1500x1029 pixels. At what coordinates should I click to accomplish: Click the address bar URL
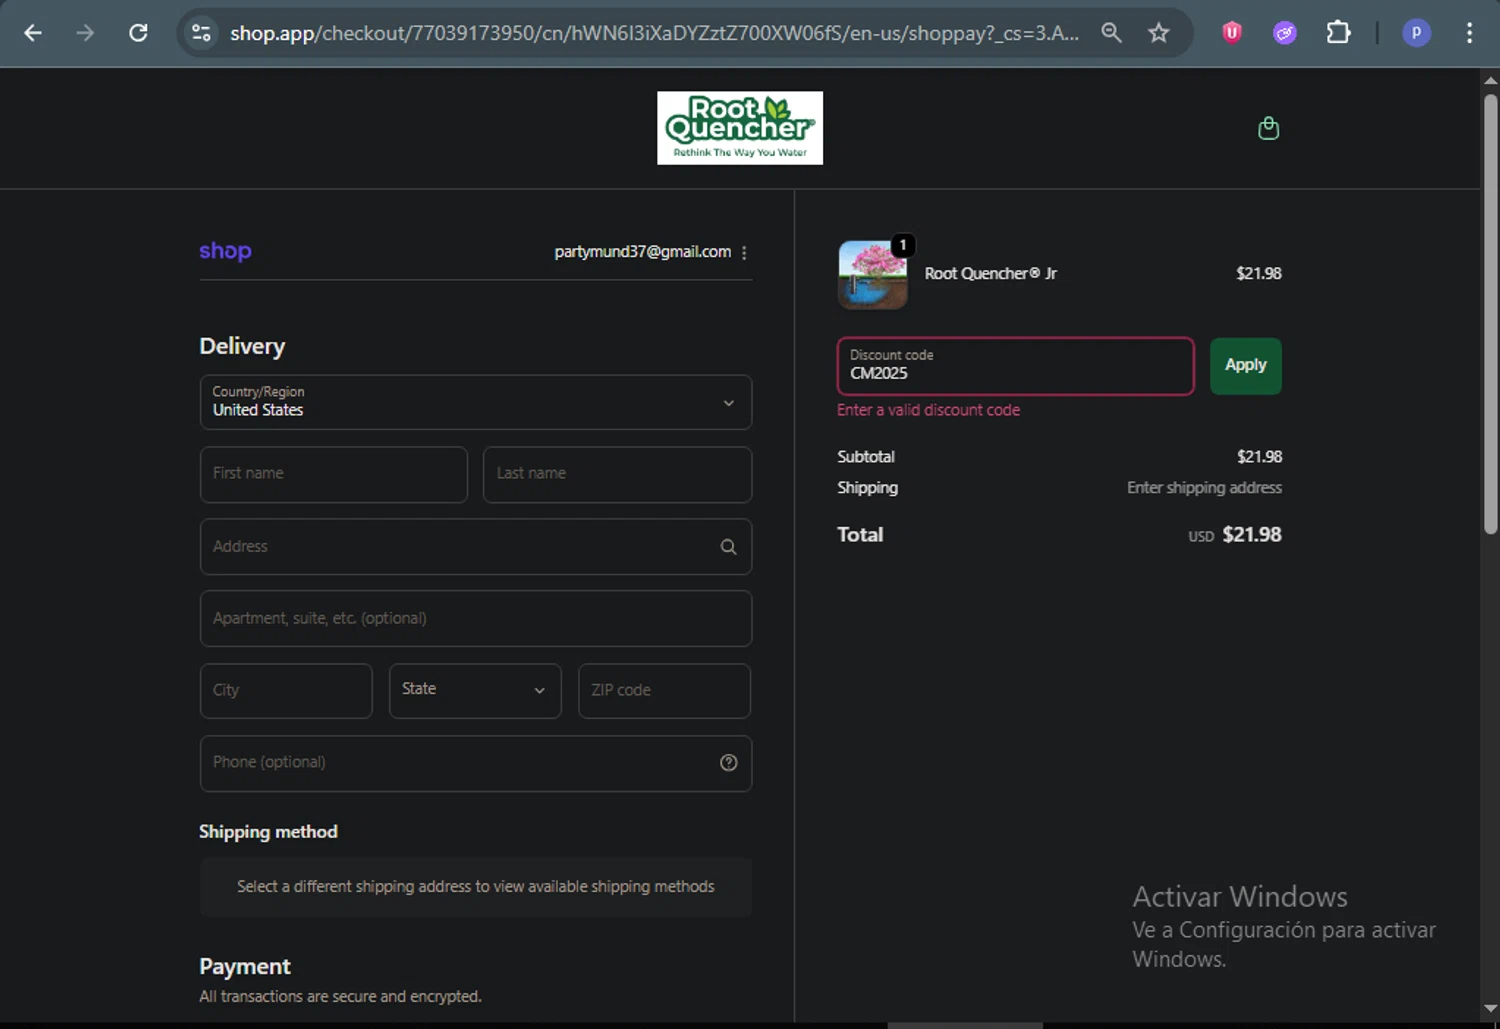pyautogui.click(x=654, y=33)
